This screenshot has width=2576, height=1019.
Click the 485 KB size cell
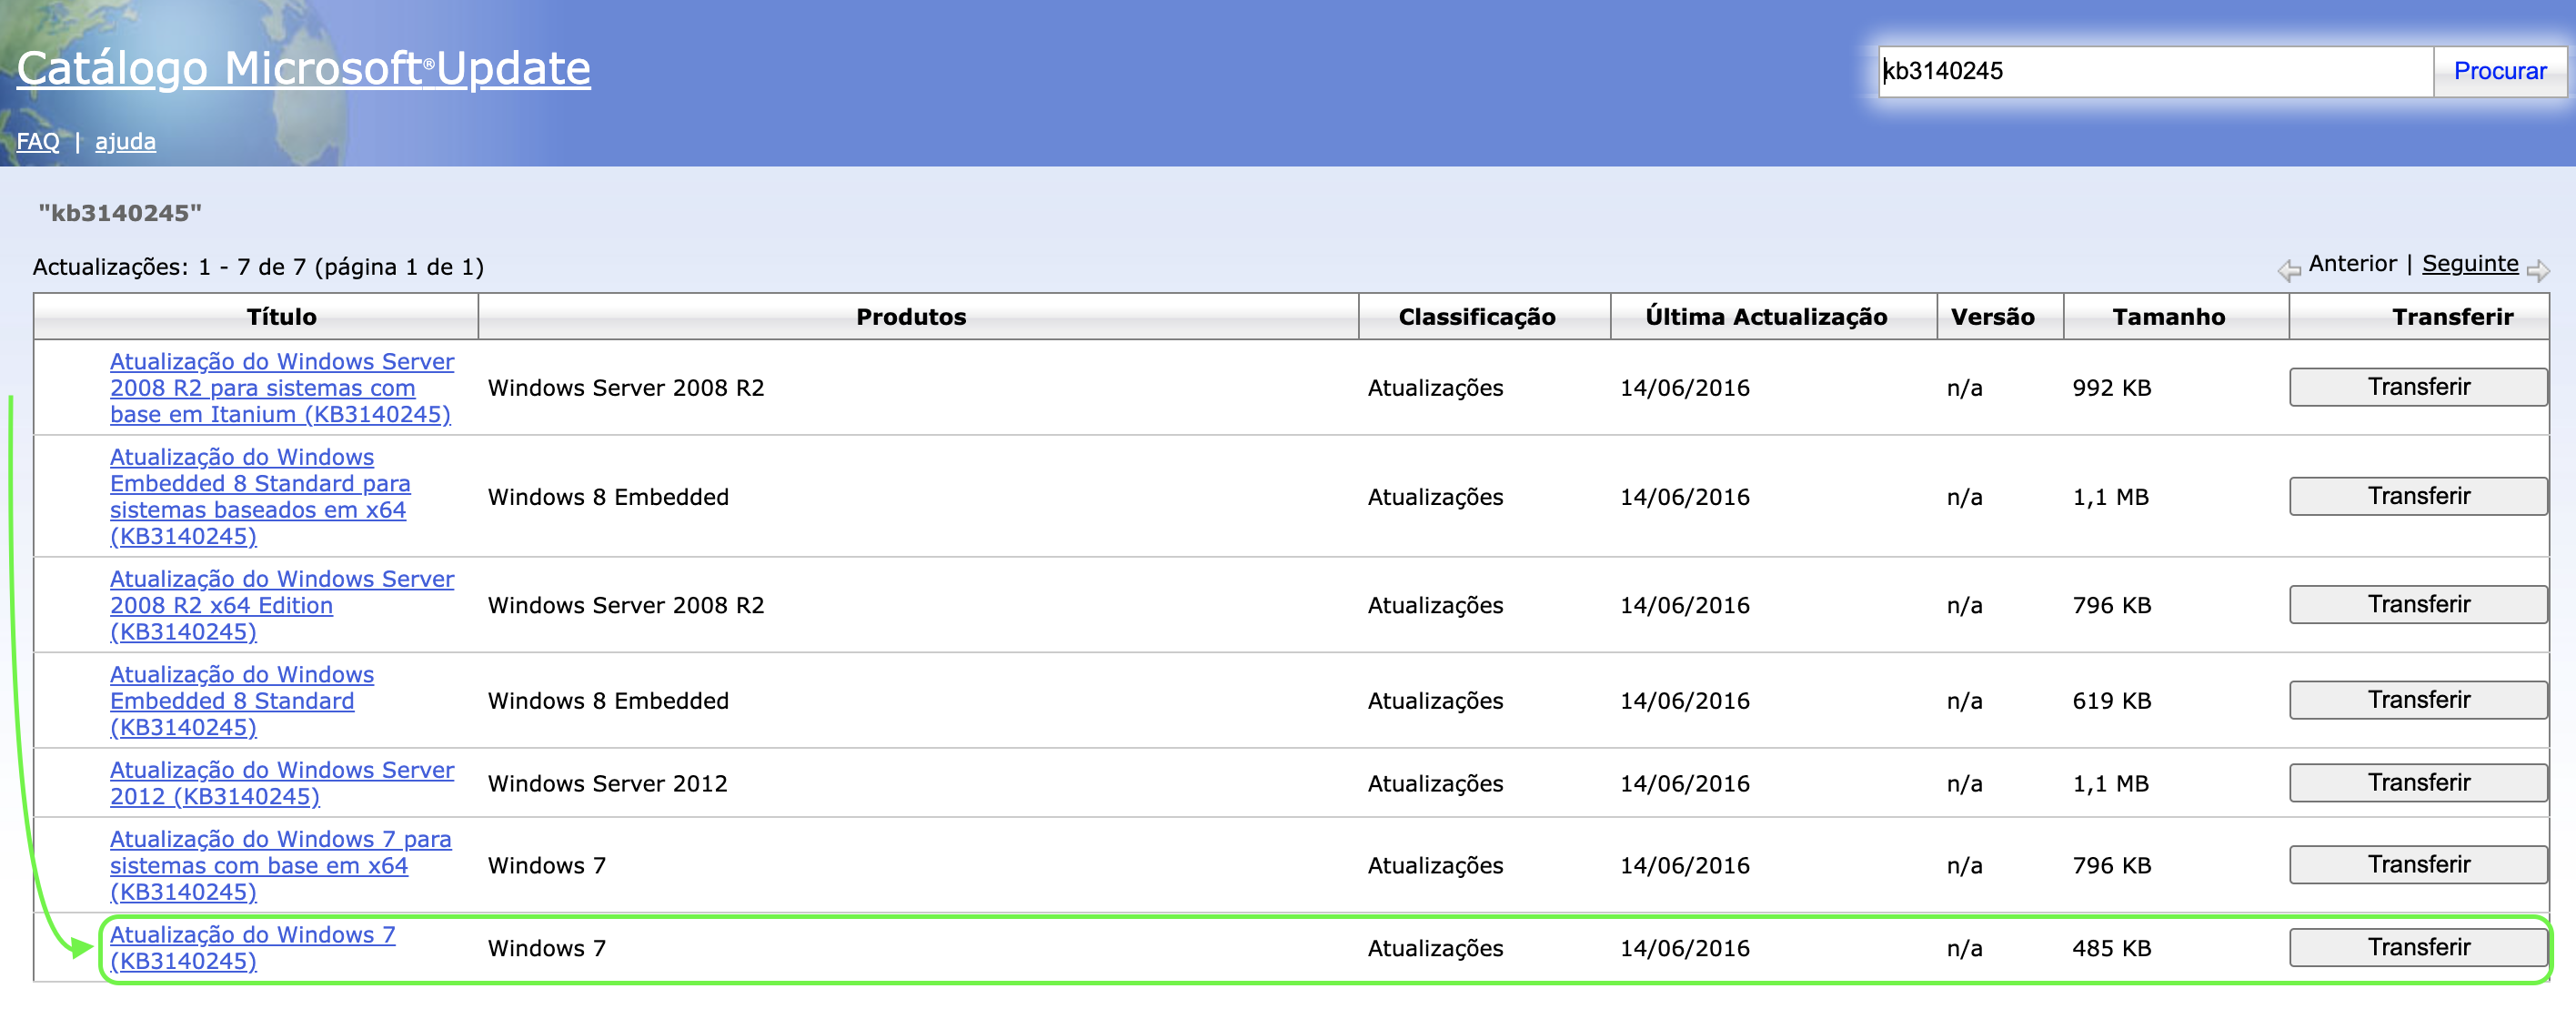2111,948
